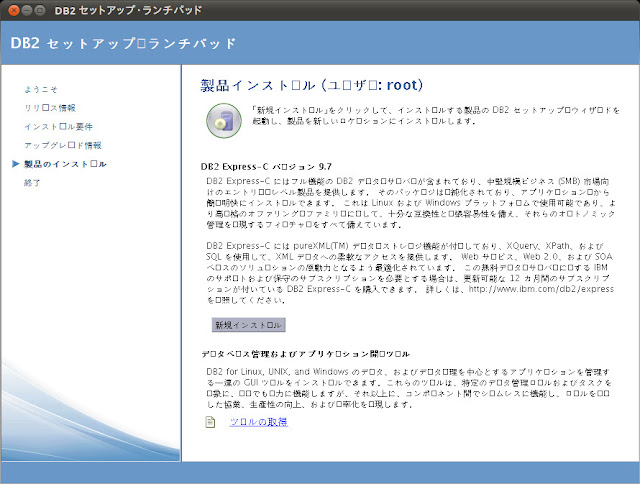Screen dimensions: 640x484
Task: Open アップグレード情報 upgrade info page
Action: point(63,145)
